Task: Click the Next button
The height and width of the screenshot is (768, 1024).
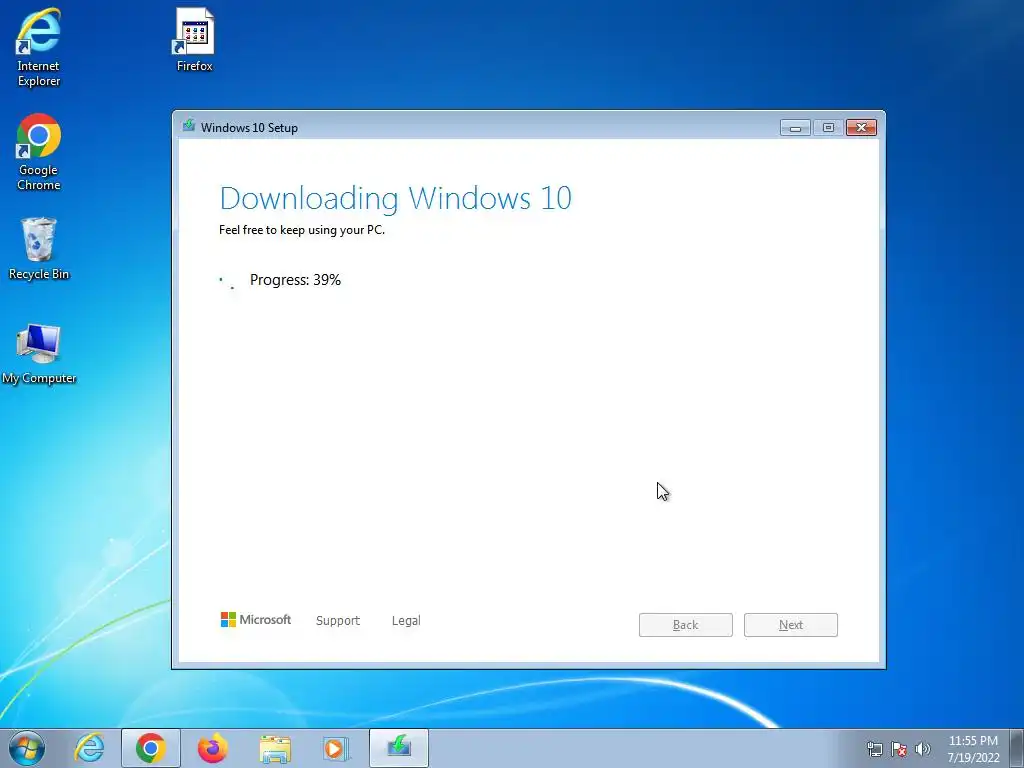Action: [791, 625]
